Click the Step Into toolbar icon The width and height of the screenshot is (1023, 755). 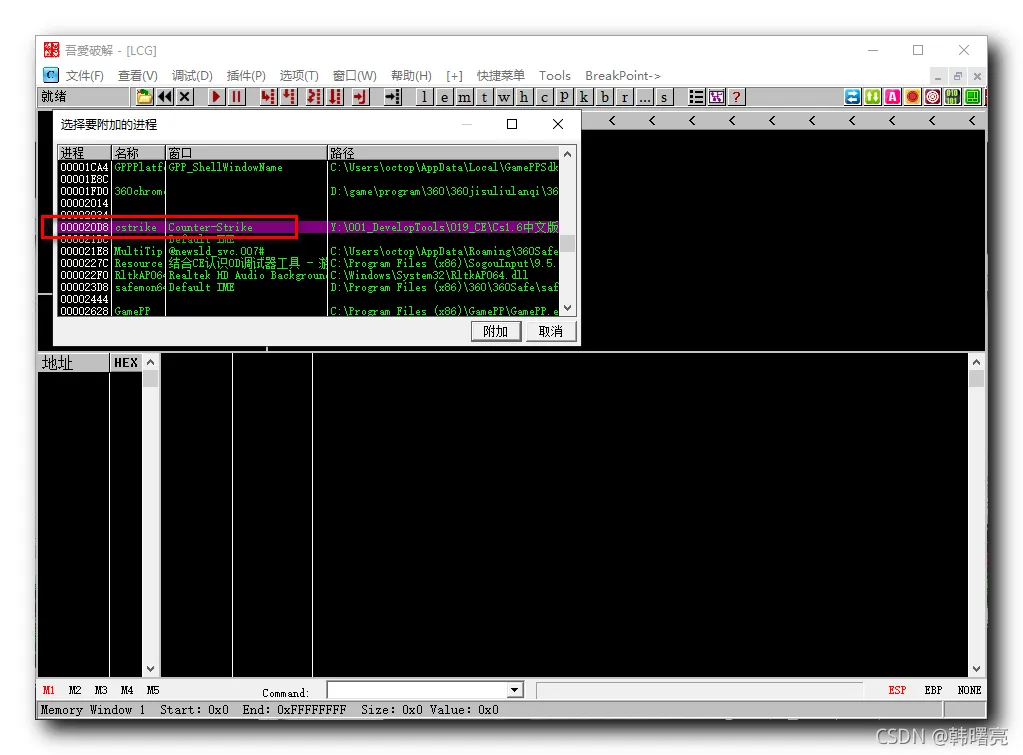(267, 97)
